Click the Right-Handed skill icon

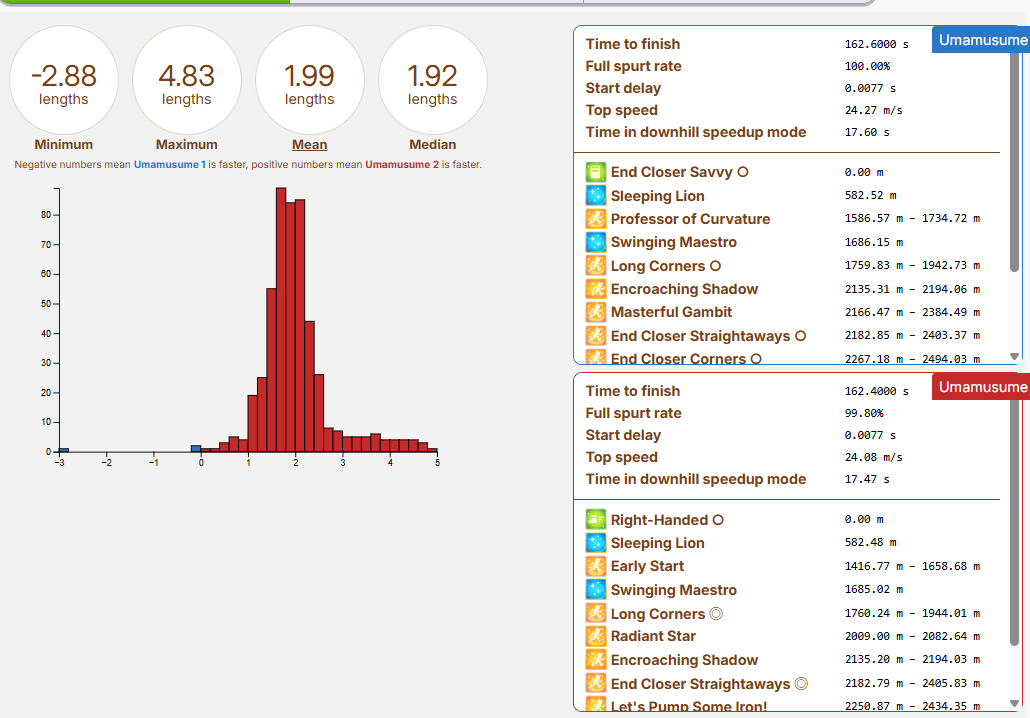click(596, 520)
